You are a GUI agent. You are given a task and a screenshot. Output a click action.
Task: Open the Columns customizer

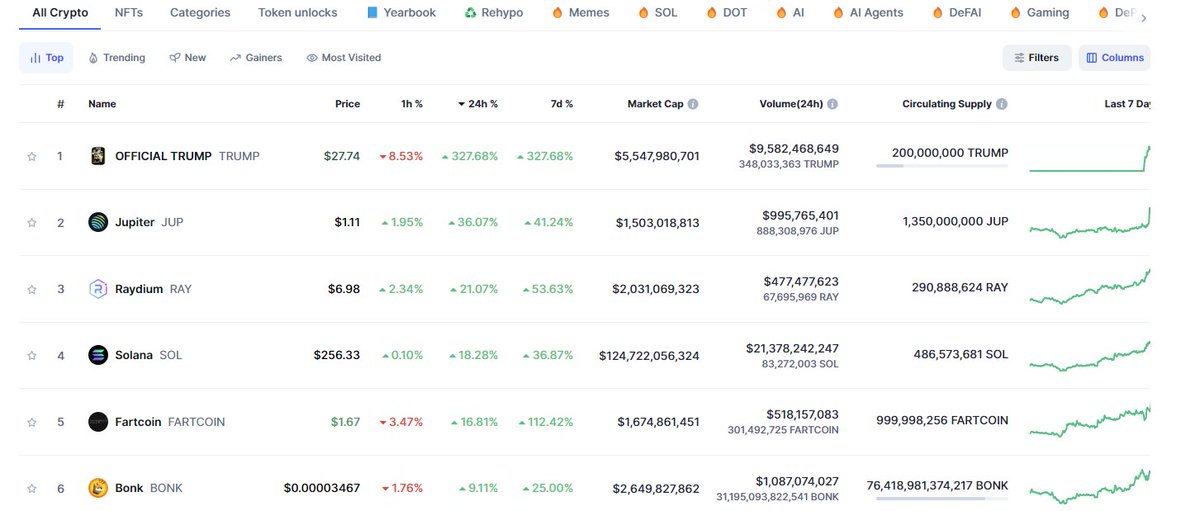(1114, 58)
